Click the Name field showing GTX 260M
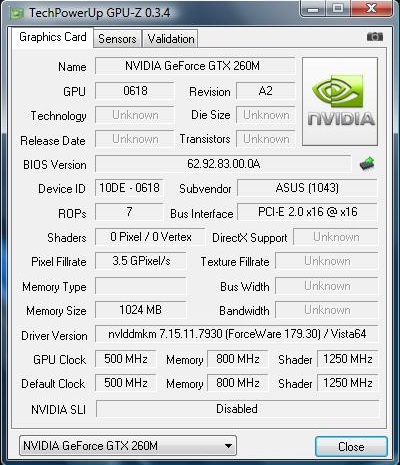Screen dimensions: 400x465 pos(195,66)
